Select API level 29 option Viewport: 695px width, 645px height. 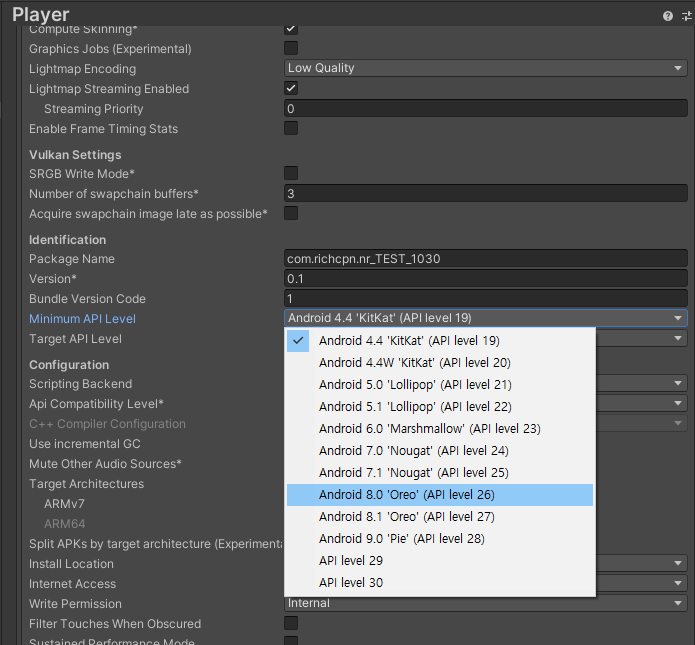(440, 560)
